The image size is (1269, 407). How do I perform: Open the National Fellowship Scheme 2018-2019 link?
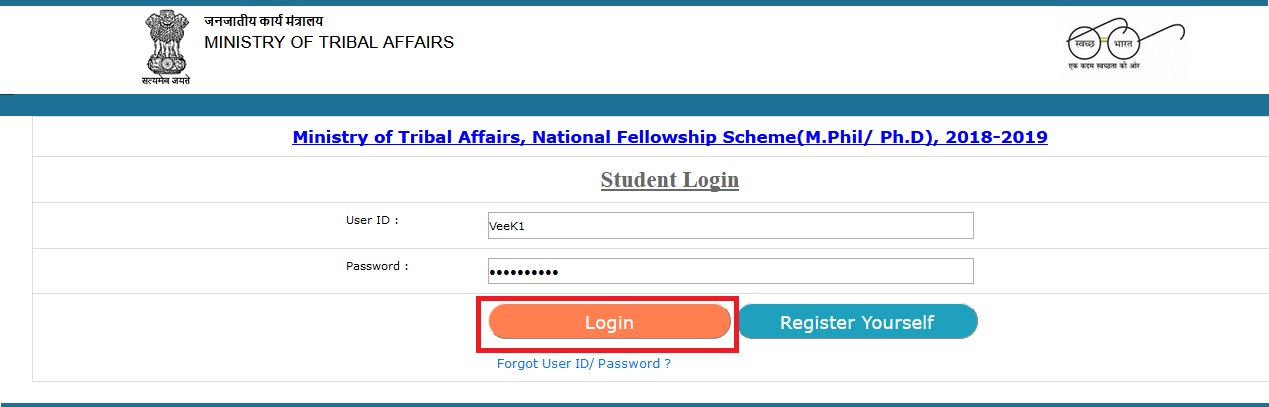[x=670, y=137]
